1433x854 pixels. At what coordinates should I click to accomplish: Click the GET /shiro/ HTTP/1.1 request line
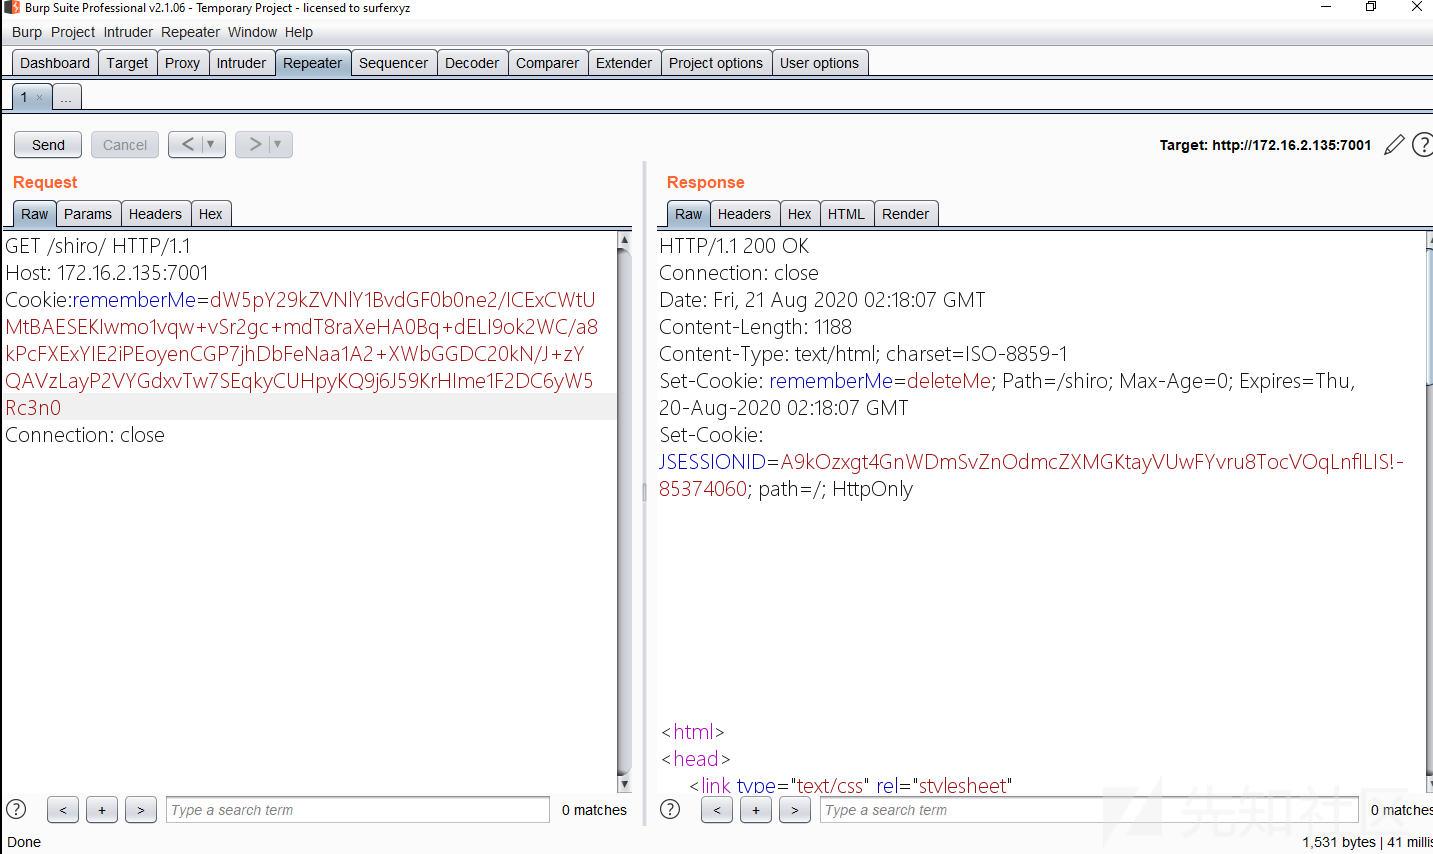coord(98,246)
